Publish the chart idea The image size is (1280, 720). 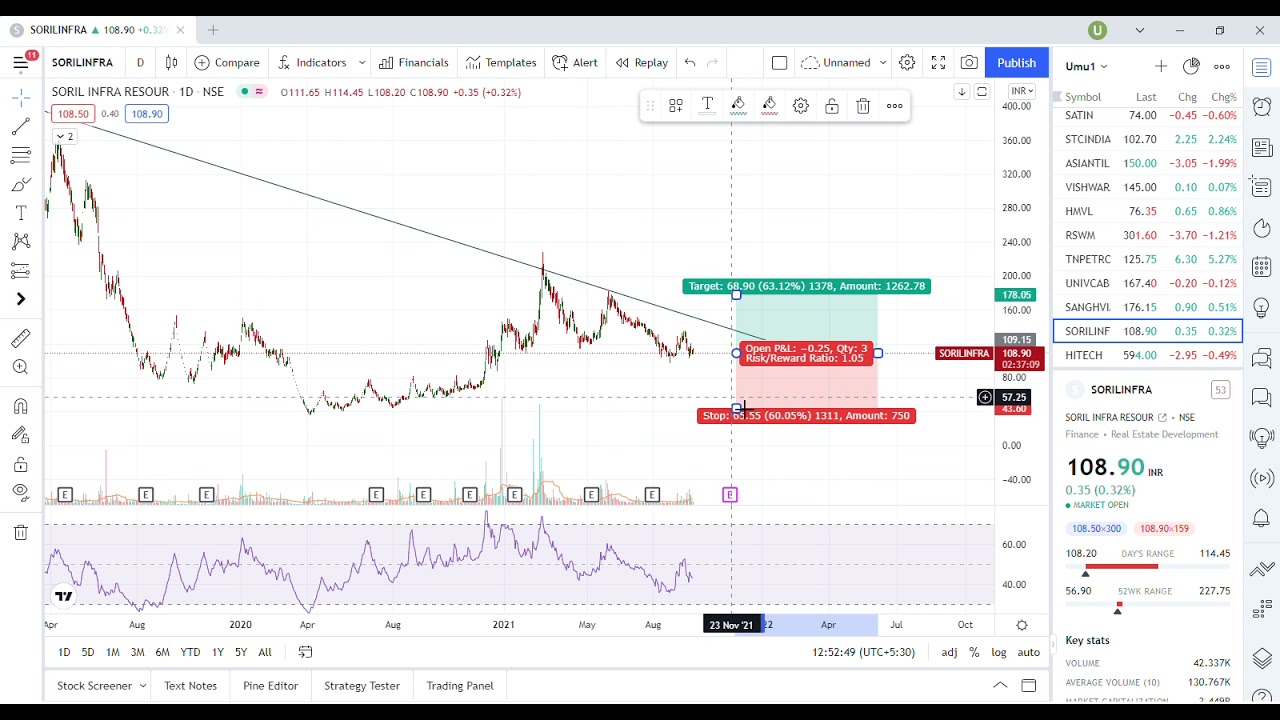tap(1016, 62)
